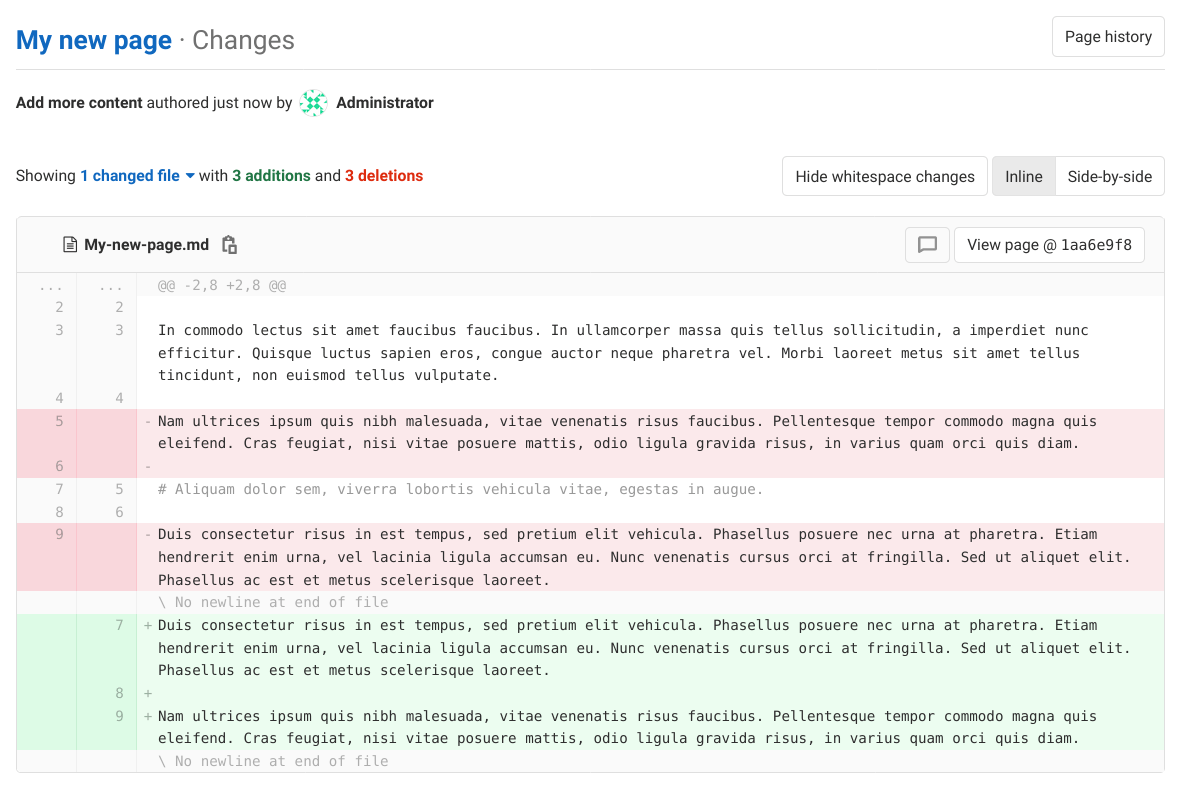Click old line number 6 on removed line
The image size is (1180, 790).
tap(58, 465)
